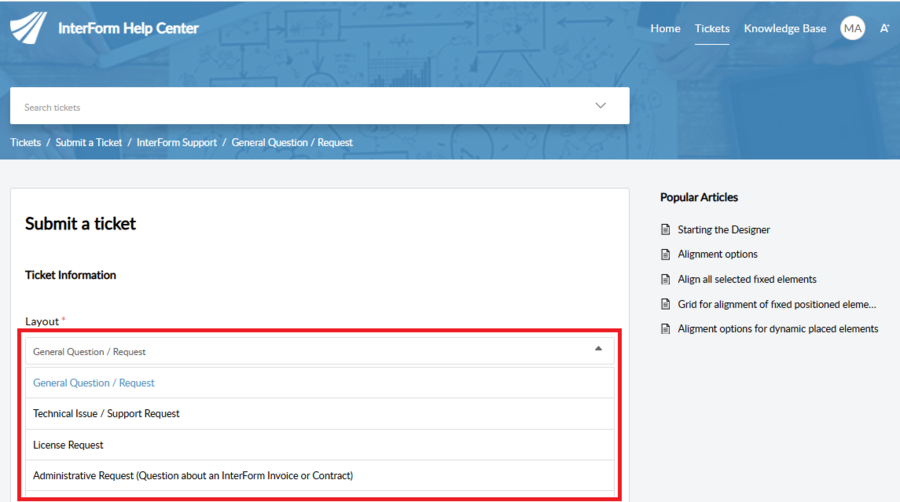Click the Ticket Information heading
The image size is (900, 502).
[71, 275]
